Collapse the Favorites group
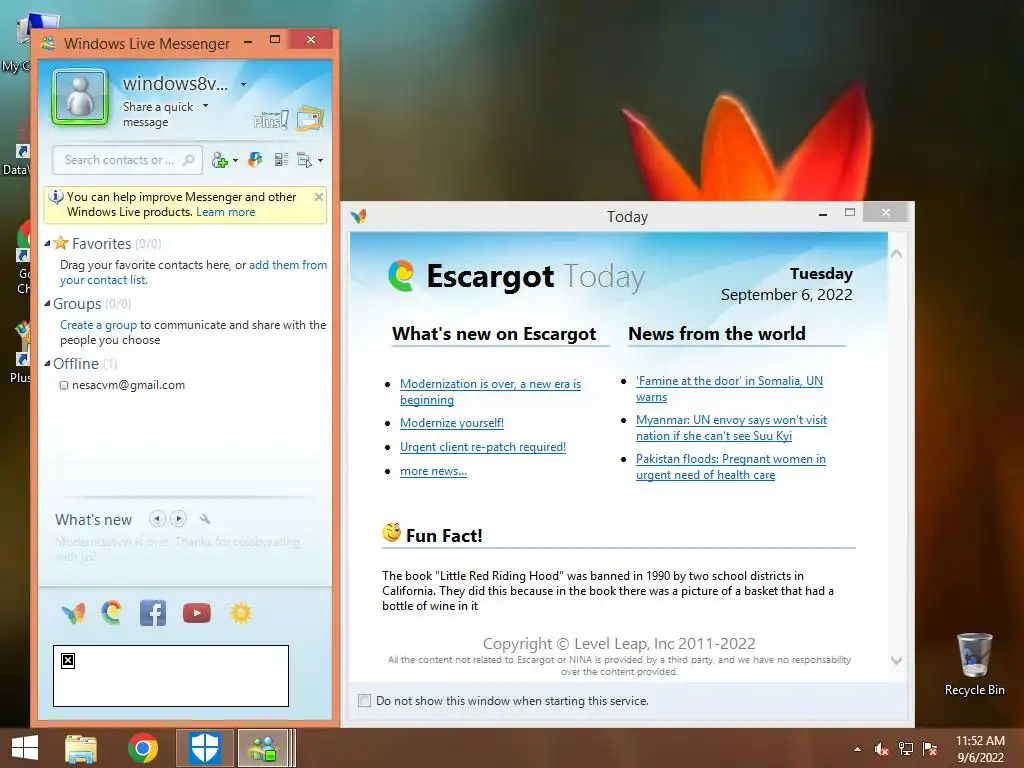 [48, 244]
